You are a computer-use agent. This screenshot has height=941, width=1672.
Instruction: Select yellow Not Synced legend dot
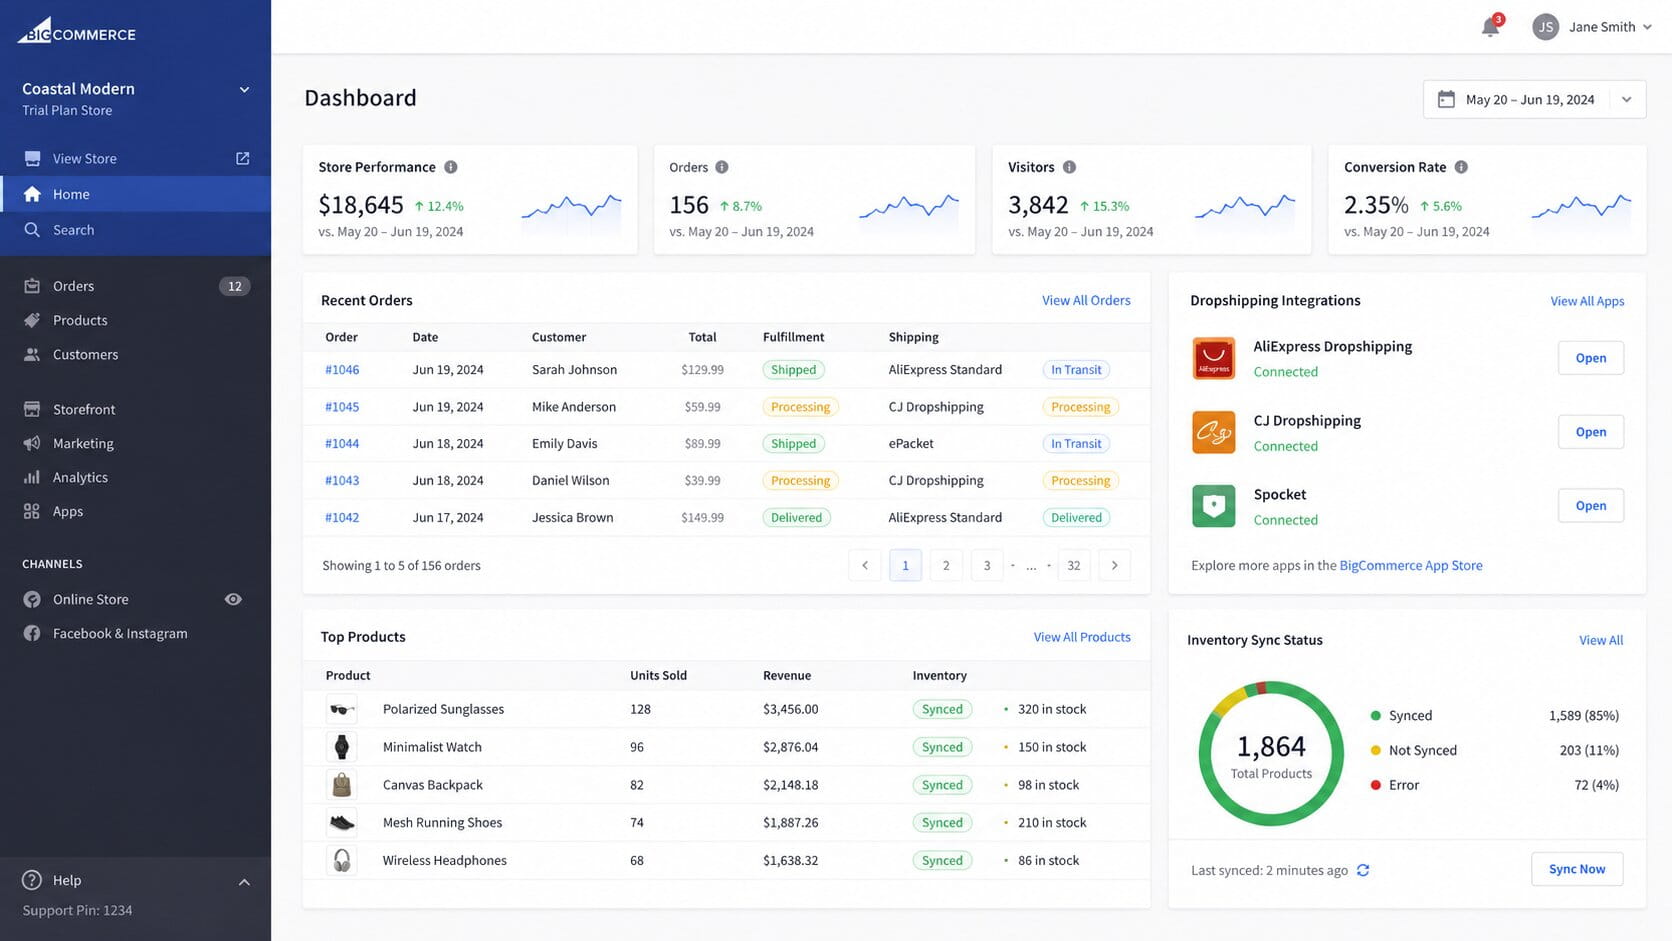click(1376, 750)
